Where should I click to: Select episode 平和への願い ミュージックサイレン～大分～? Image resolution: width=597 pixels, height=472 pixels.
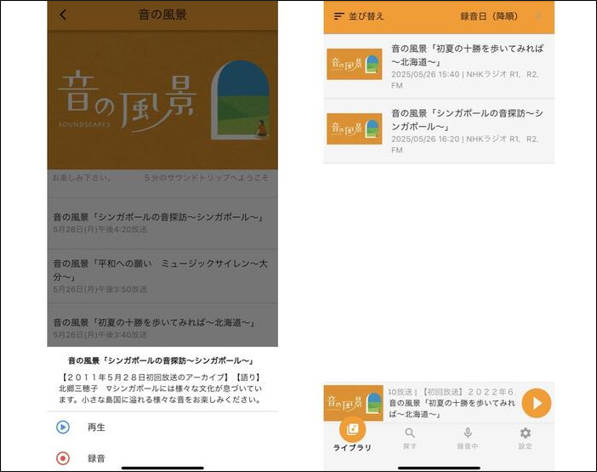click(163, 276)
